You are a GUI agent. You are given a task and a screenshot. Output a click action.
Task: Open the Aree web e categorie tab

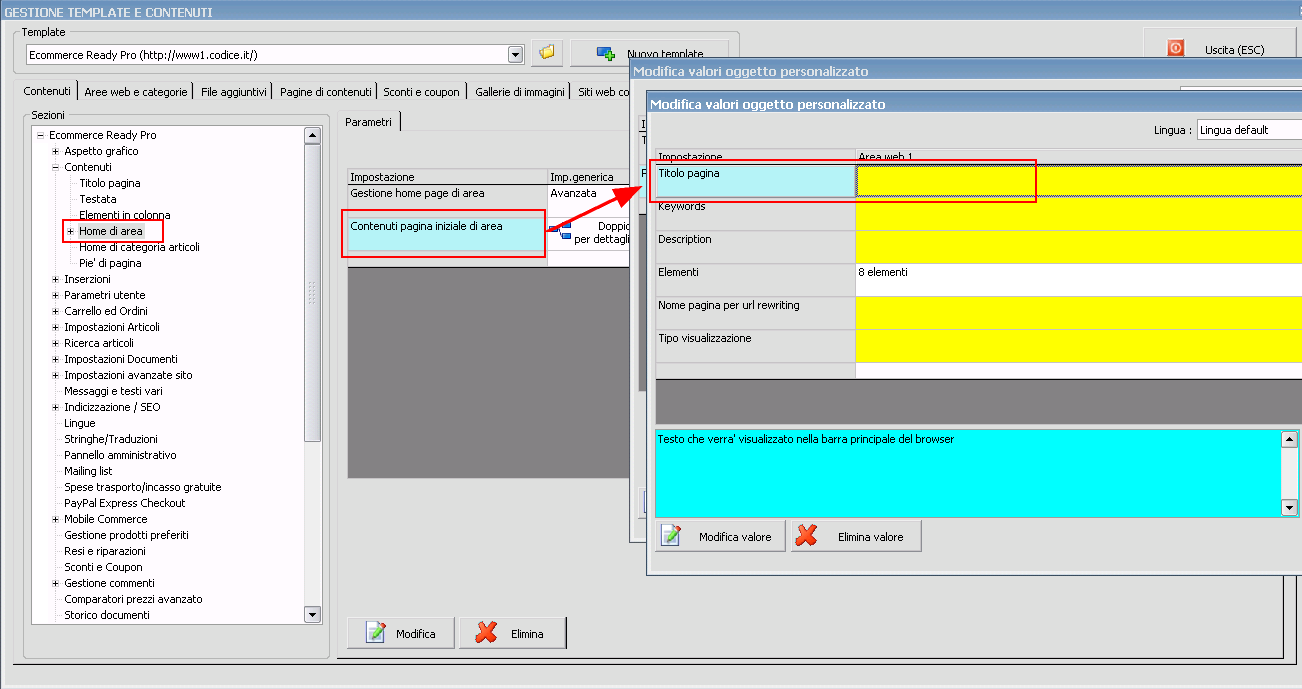click(136, 91)
